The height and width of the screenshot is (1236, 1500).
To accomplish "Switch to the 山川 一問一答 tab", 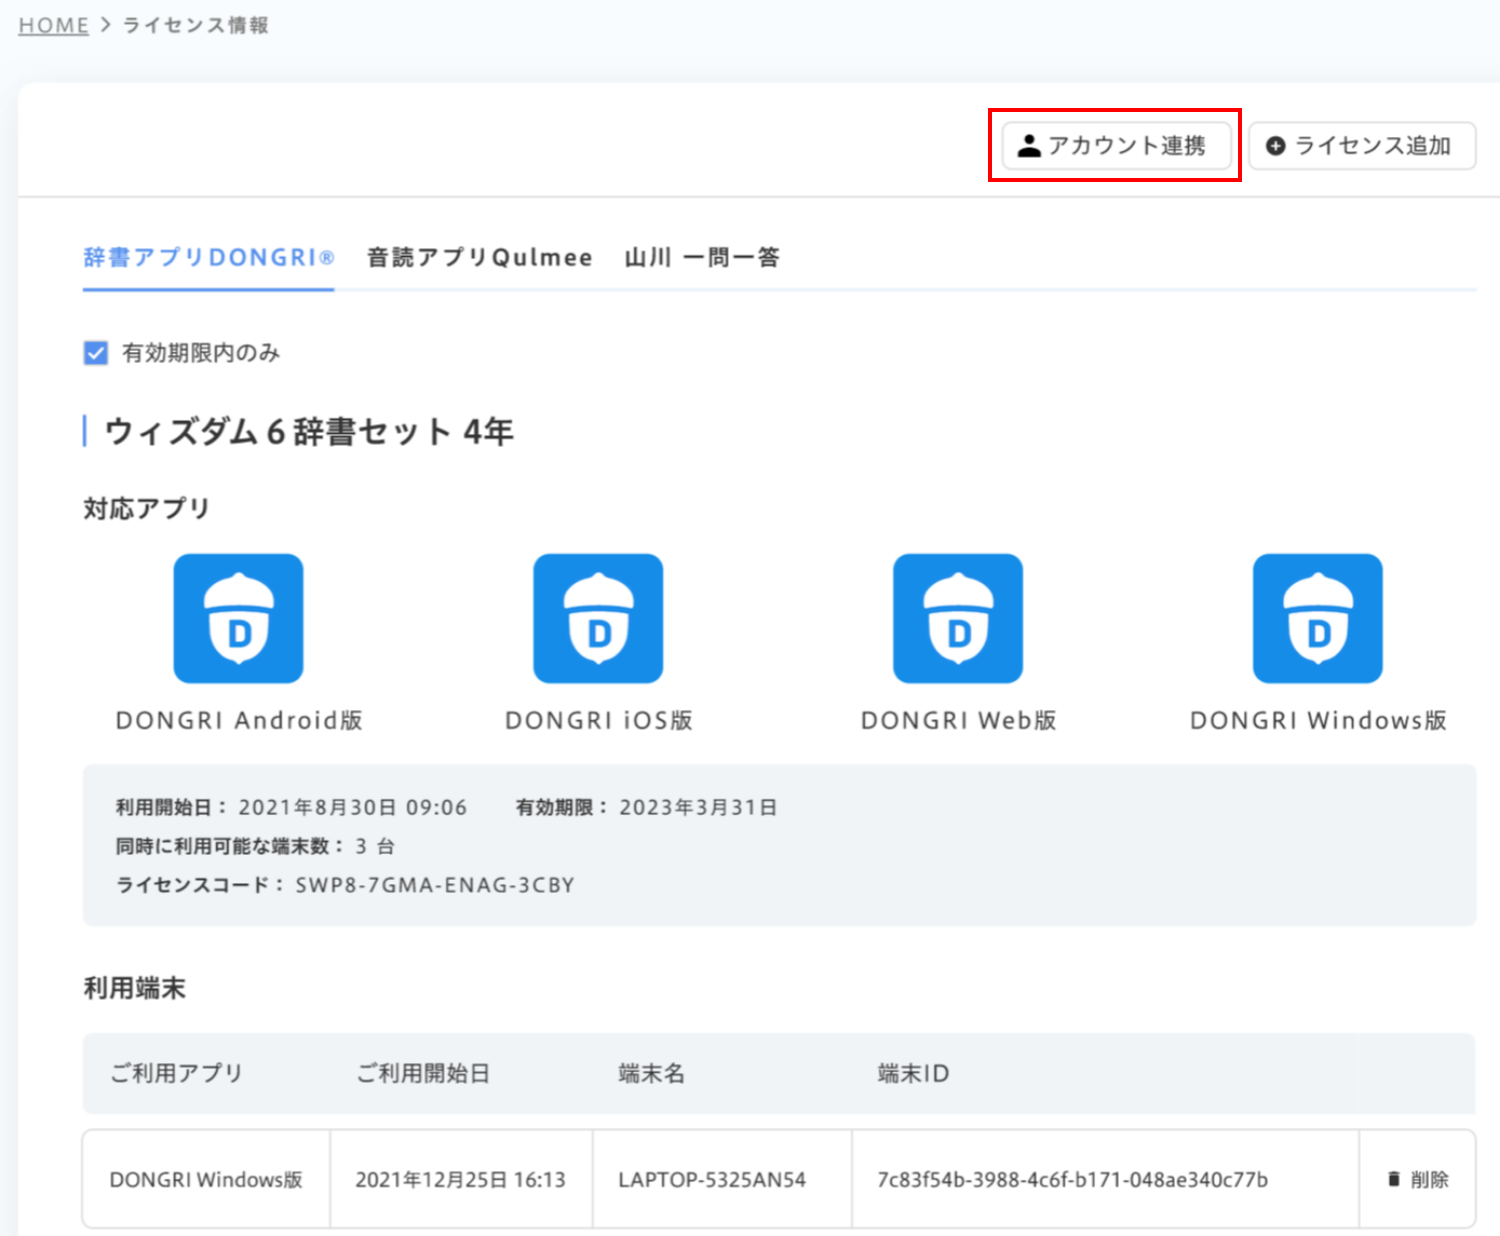I will [x=702, y=258].
